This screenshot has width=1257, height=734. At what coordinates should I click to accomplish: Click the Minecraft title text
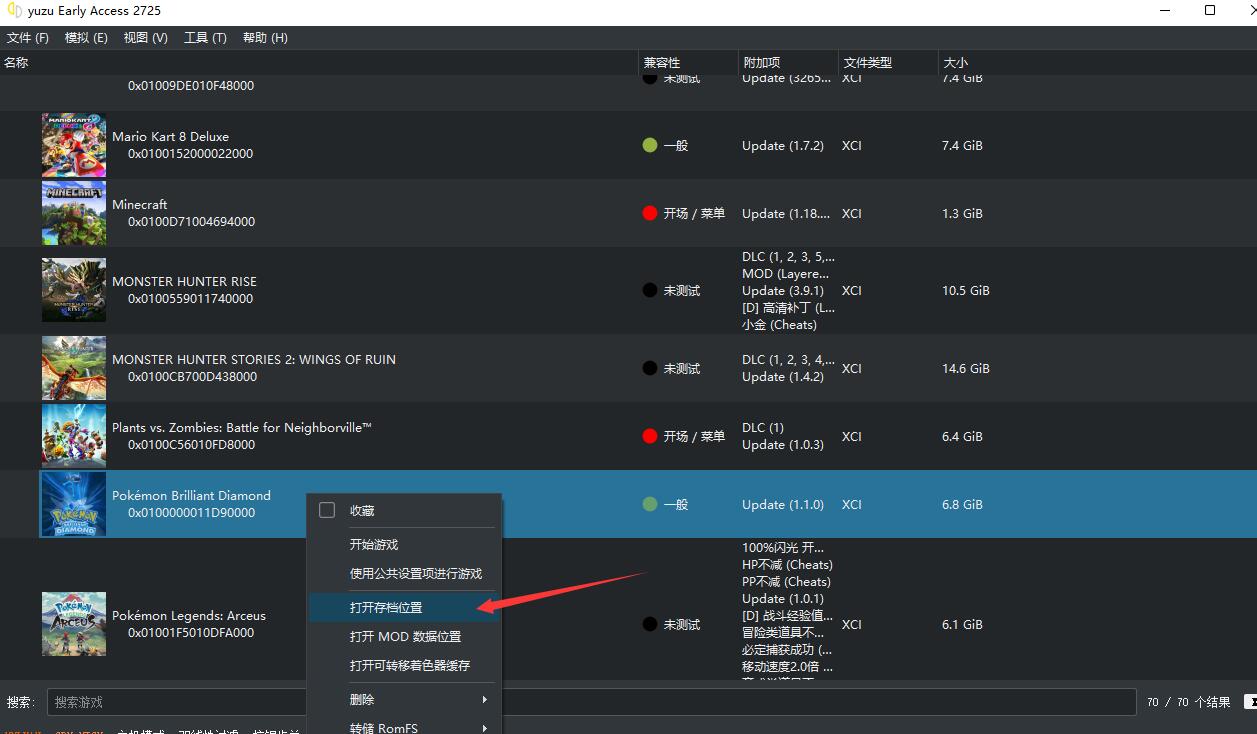click(x=140, y=205)
